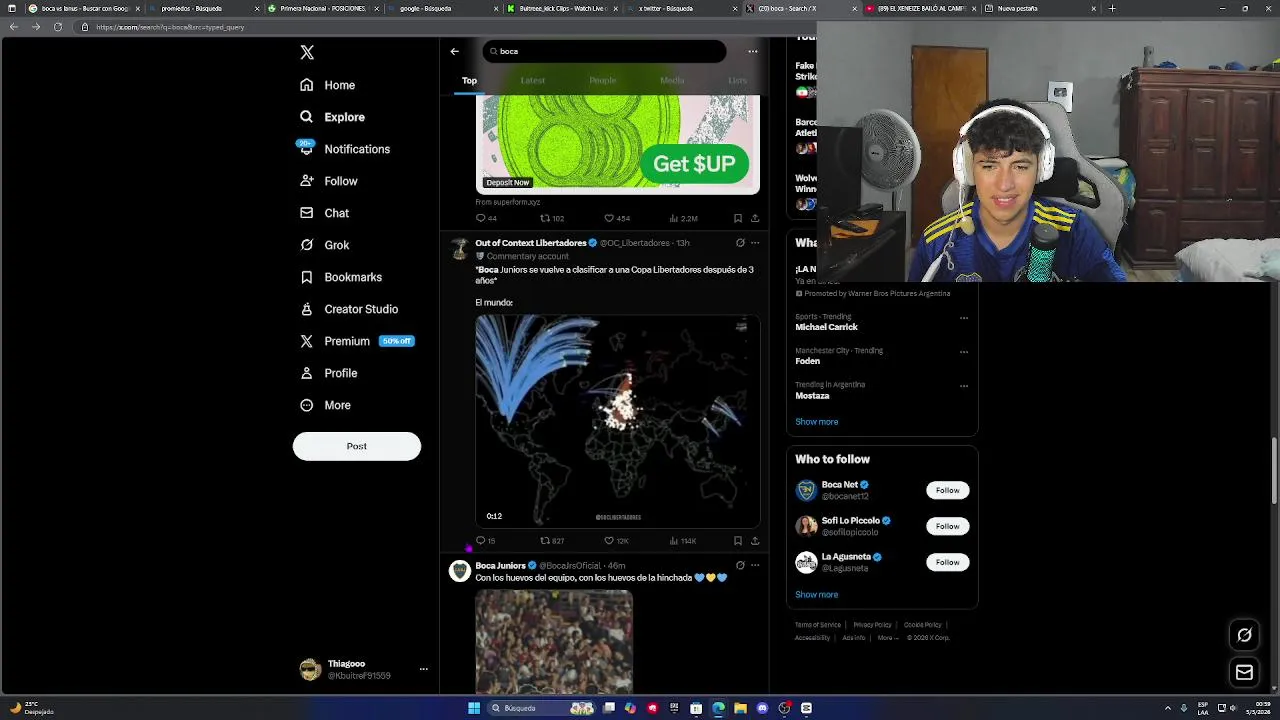Open the Follow section in sidebar
Image resolution: width=1280 pixels, height=720 pixels.
(x=329, y=181)
